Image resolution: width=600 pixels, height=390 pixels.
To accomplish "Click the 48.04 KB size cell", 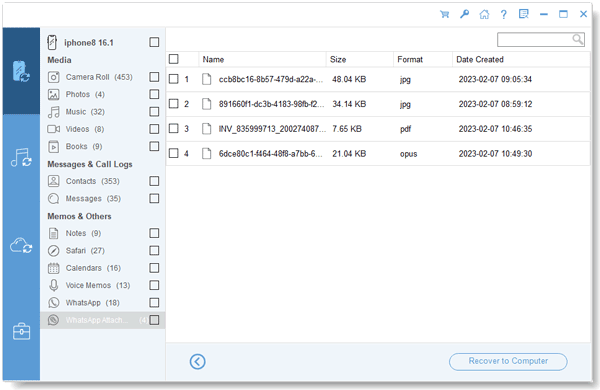I will tap(349, 79).
